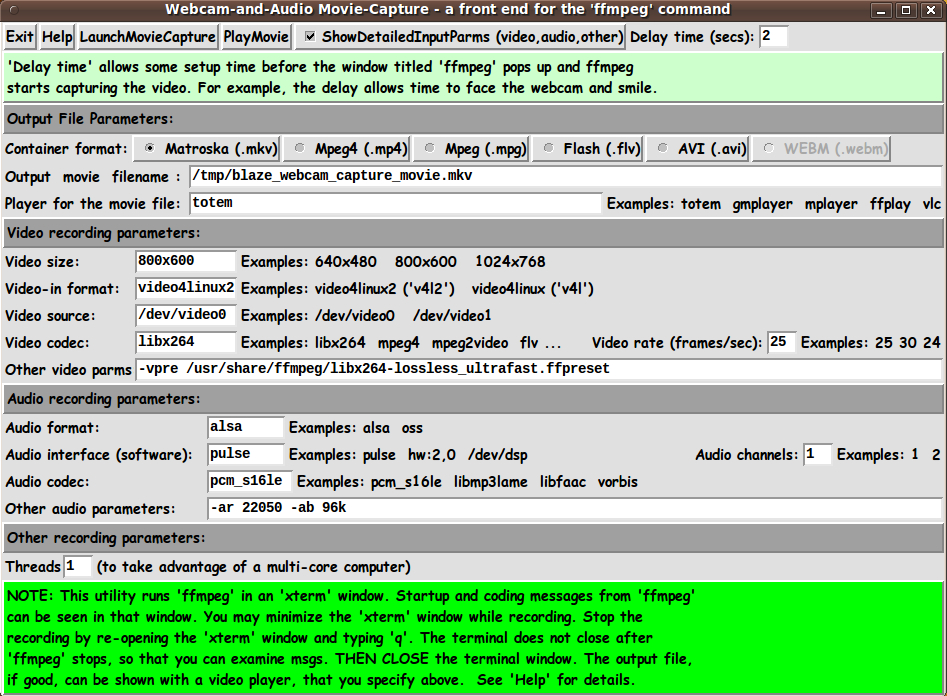Click the Audio interface field
947x696 pixels.
coord(245,454)
